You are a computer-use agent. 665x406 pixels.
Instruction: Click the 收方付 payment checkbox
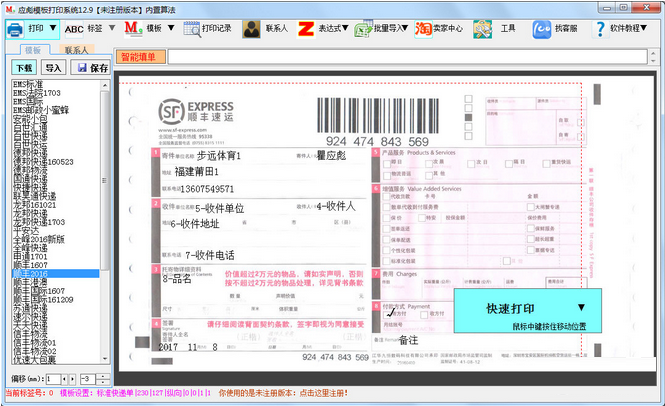(424, 314)
